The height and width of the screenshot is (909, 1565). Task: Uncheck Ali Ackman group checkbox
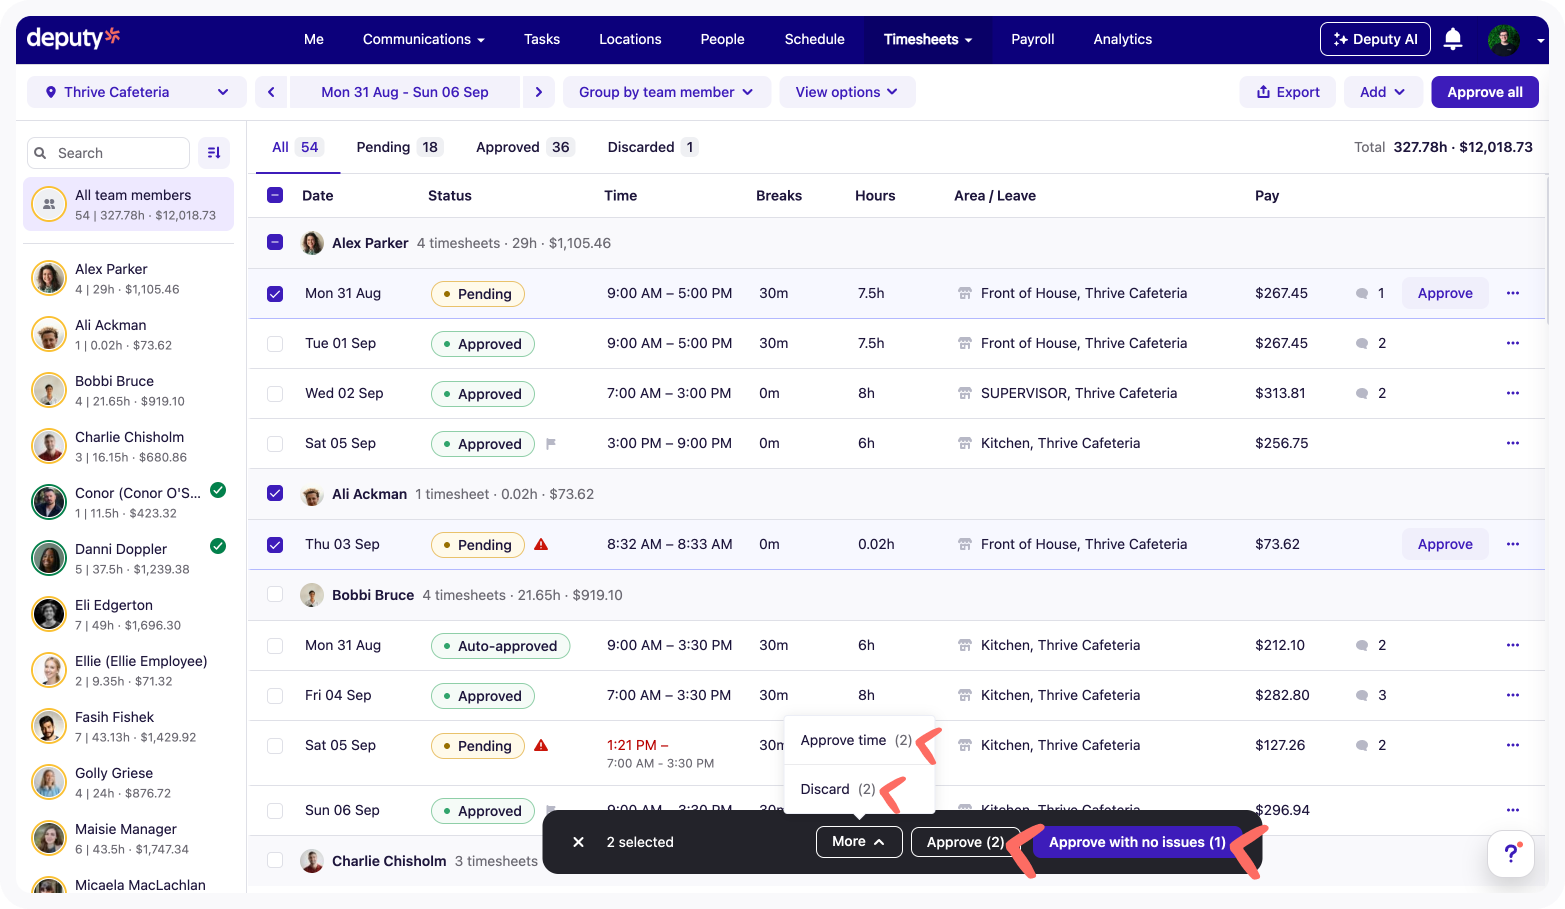275,493
